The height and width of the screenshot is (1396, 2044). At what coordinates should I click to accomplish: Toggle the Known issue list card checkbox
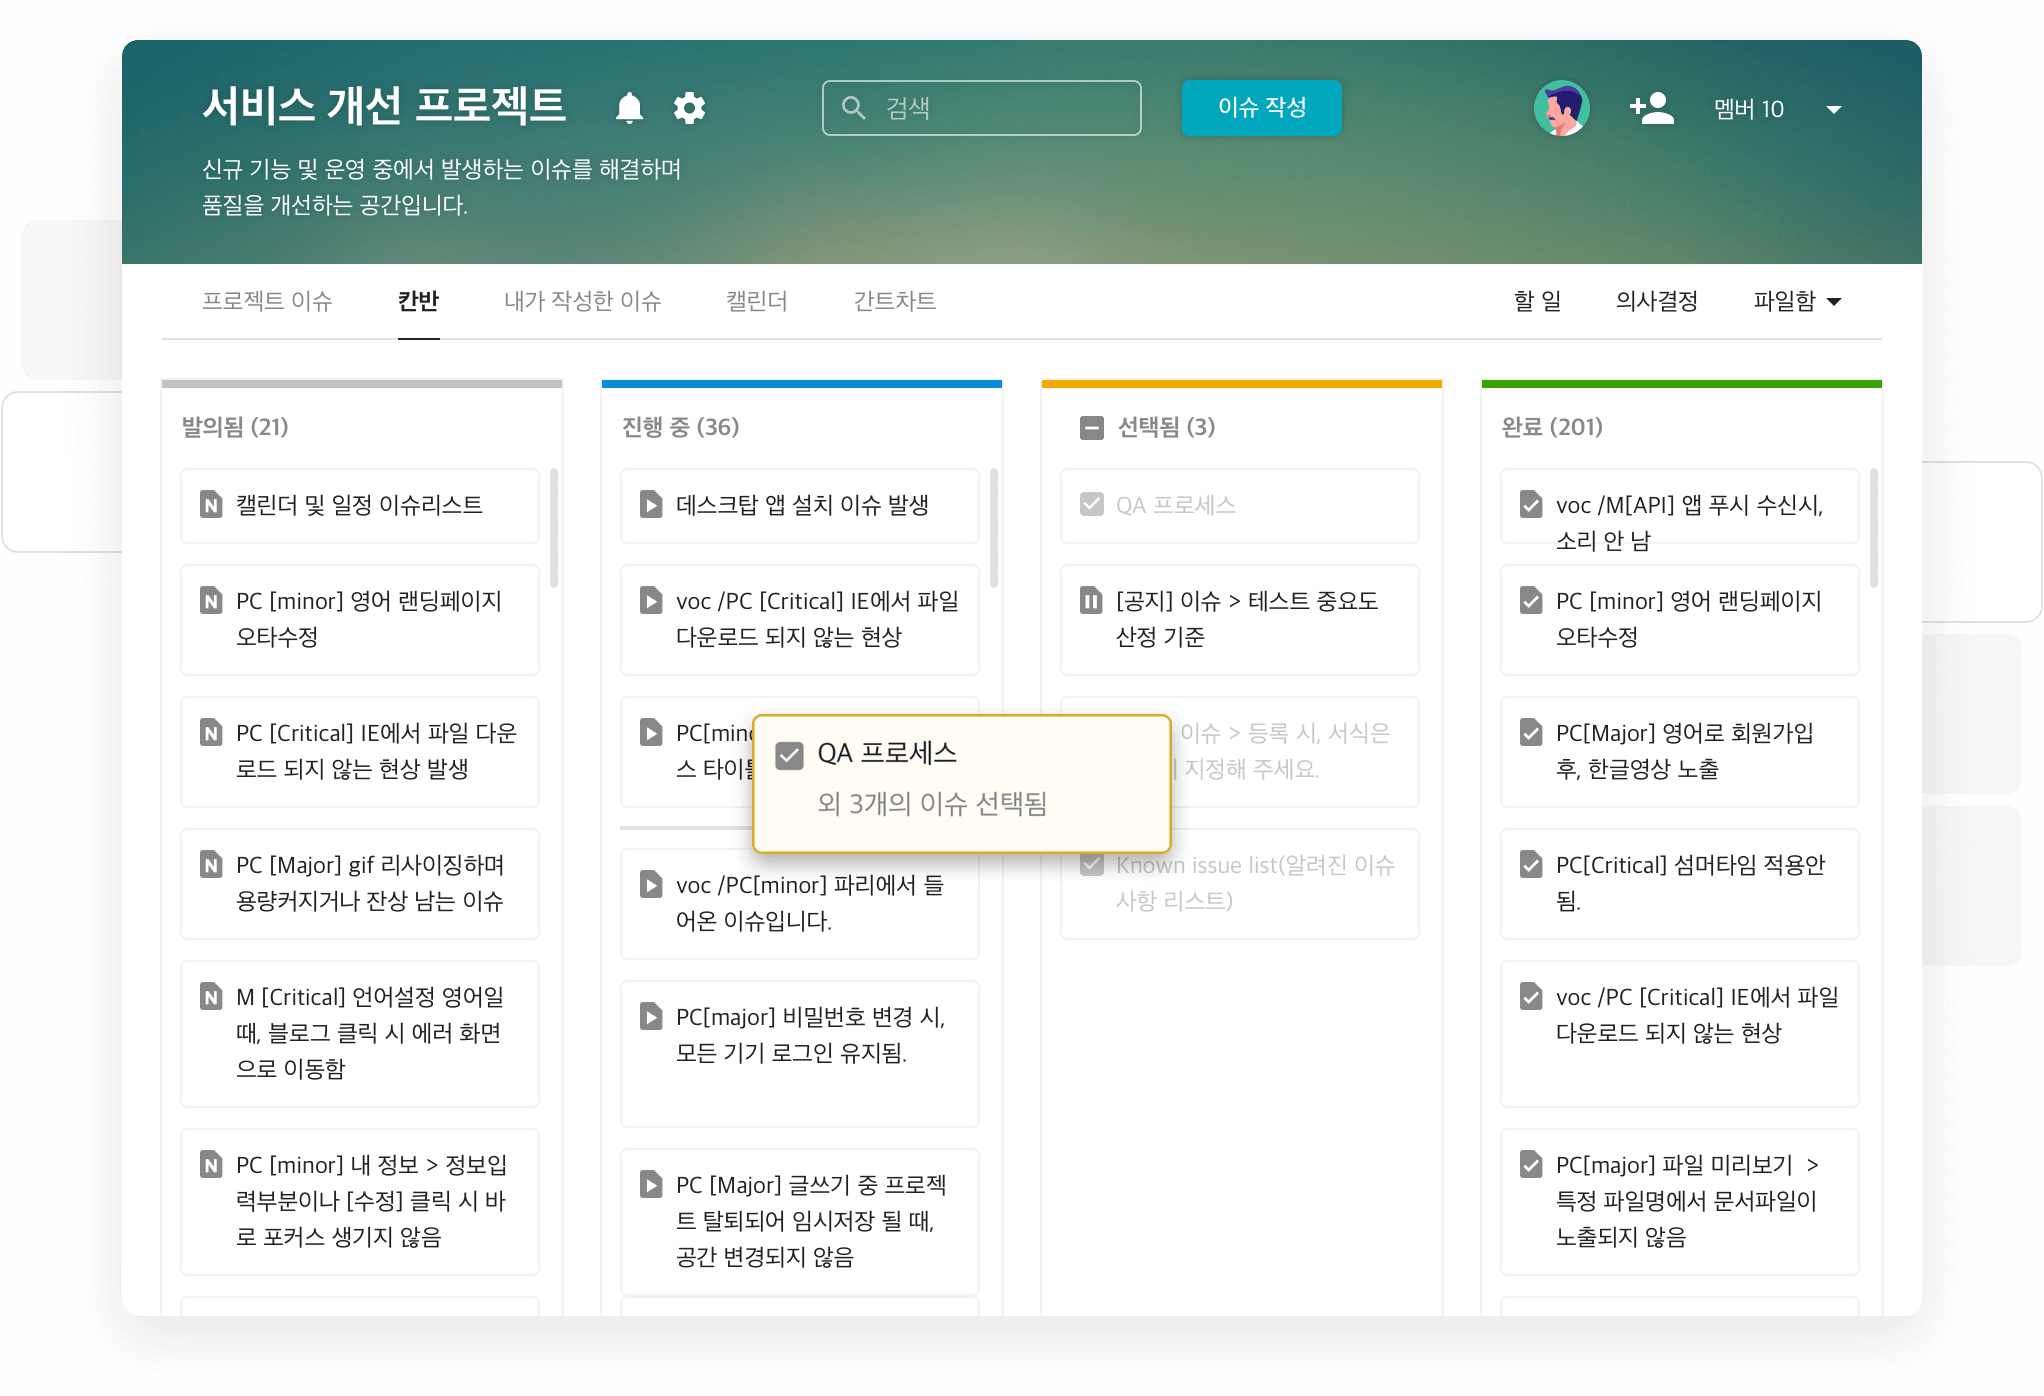[x=1092, y=865]
